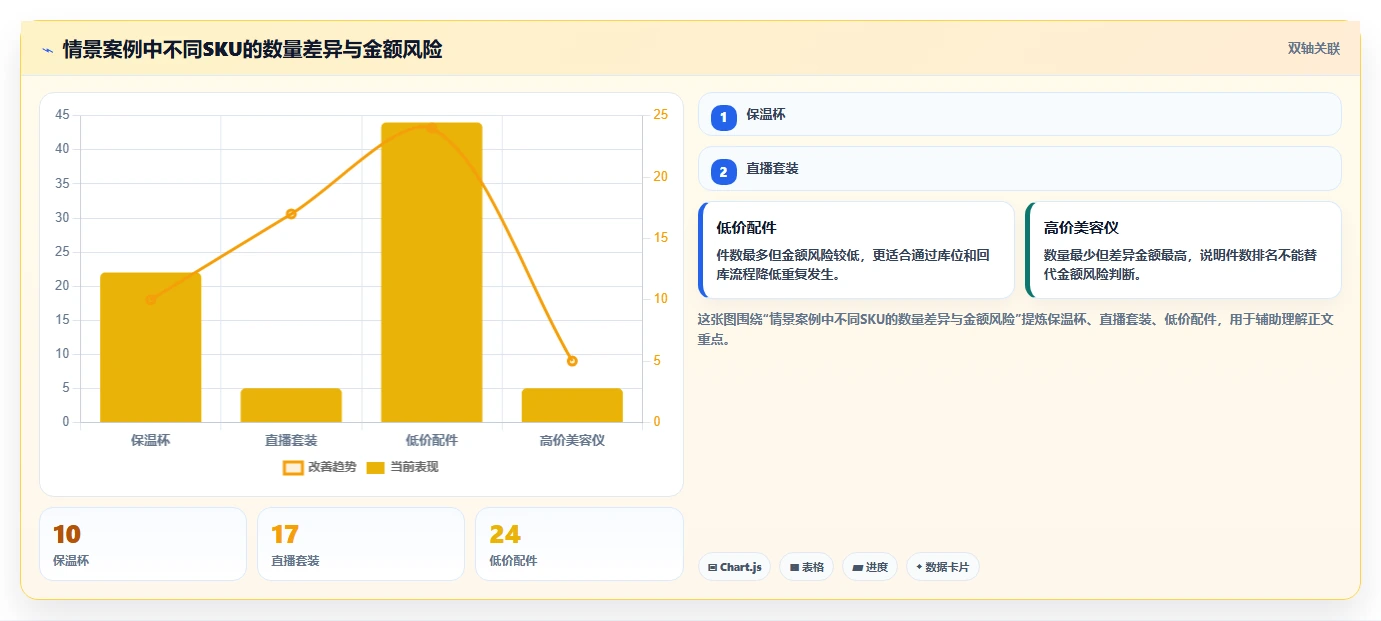Click the stat card showing 10 保温杯
1381x621 pixels.
(143, 544)
